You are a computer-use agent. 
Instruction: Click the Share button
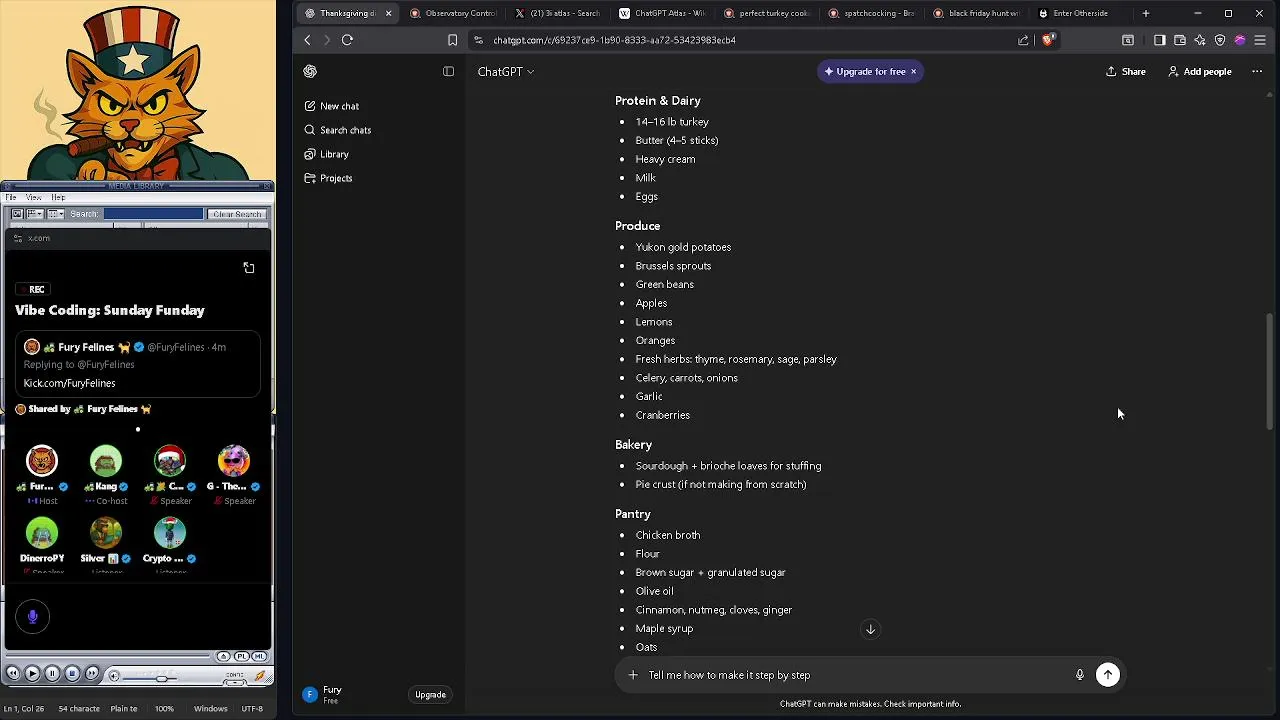pyautogui.click(x=1126, y=72)
